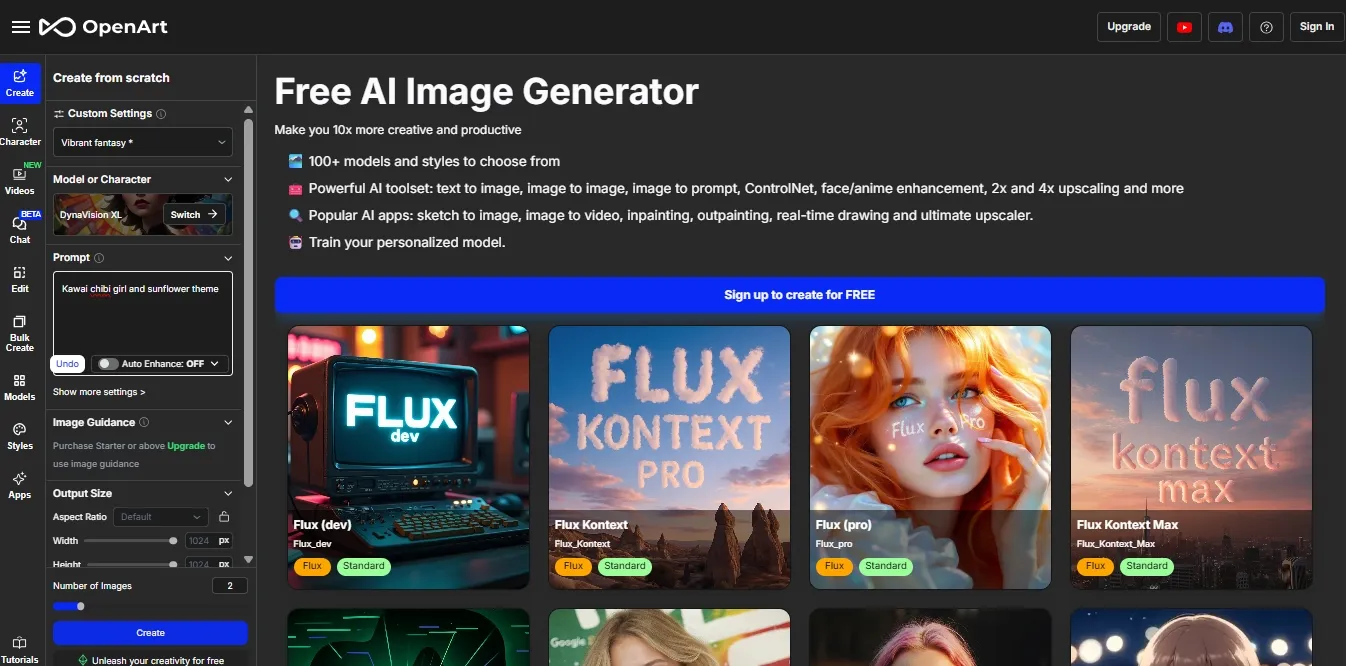The image size is (1346, 666).
Task: Open the Auto Enhance options chevron
Action: click(x=214, y=364)
